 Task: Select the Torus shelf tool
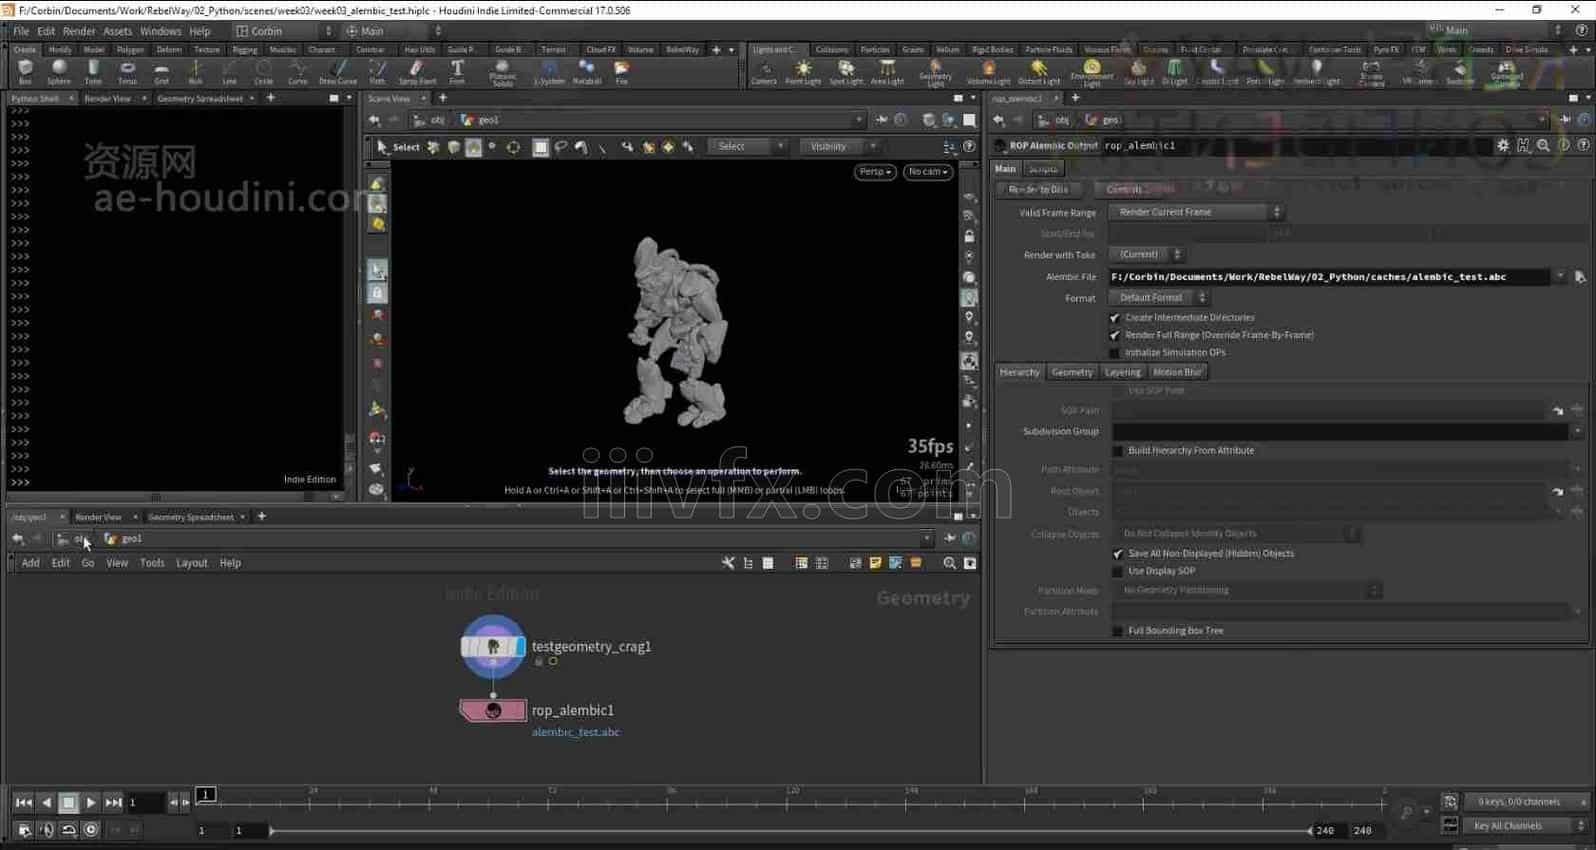[x=127, y=71]
